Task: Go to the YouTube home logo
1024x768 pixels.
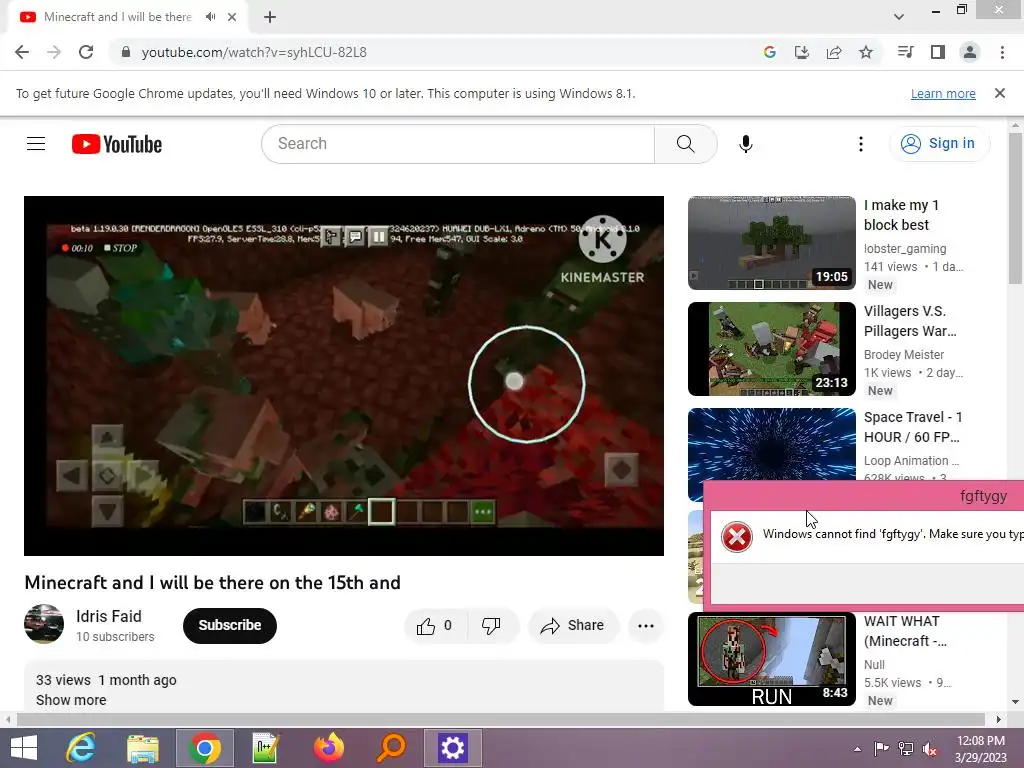Action: [x=117, y=144]
